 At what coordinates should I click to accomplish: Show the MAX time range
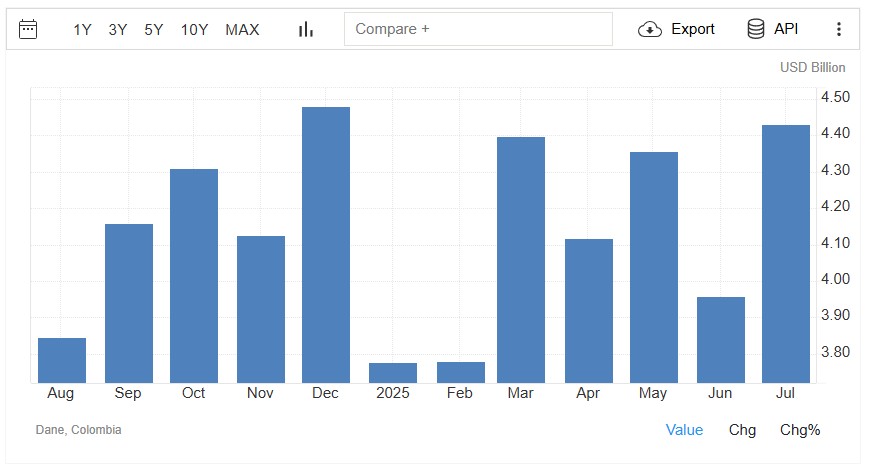pyautogui.click(x=242, y=30)
